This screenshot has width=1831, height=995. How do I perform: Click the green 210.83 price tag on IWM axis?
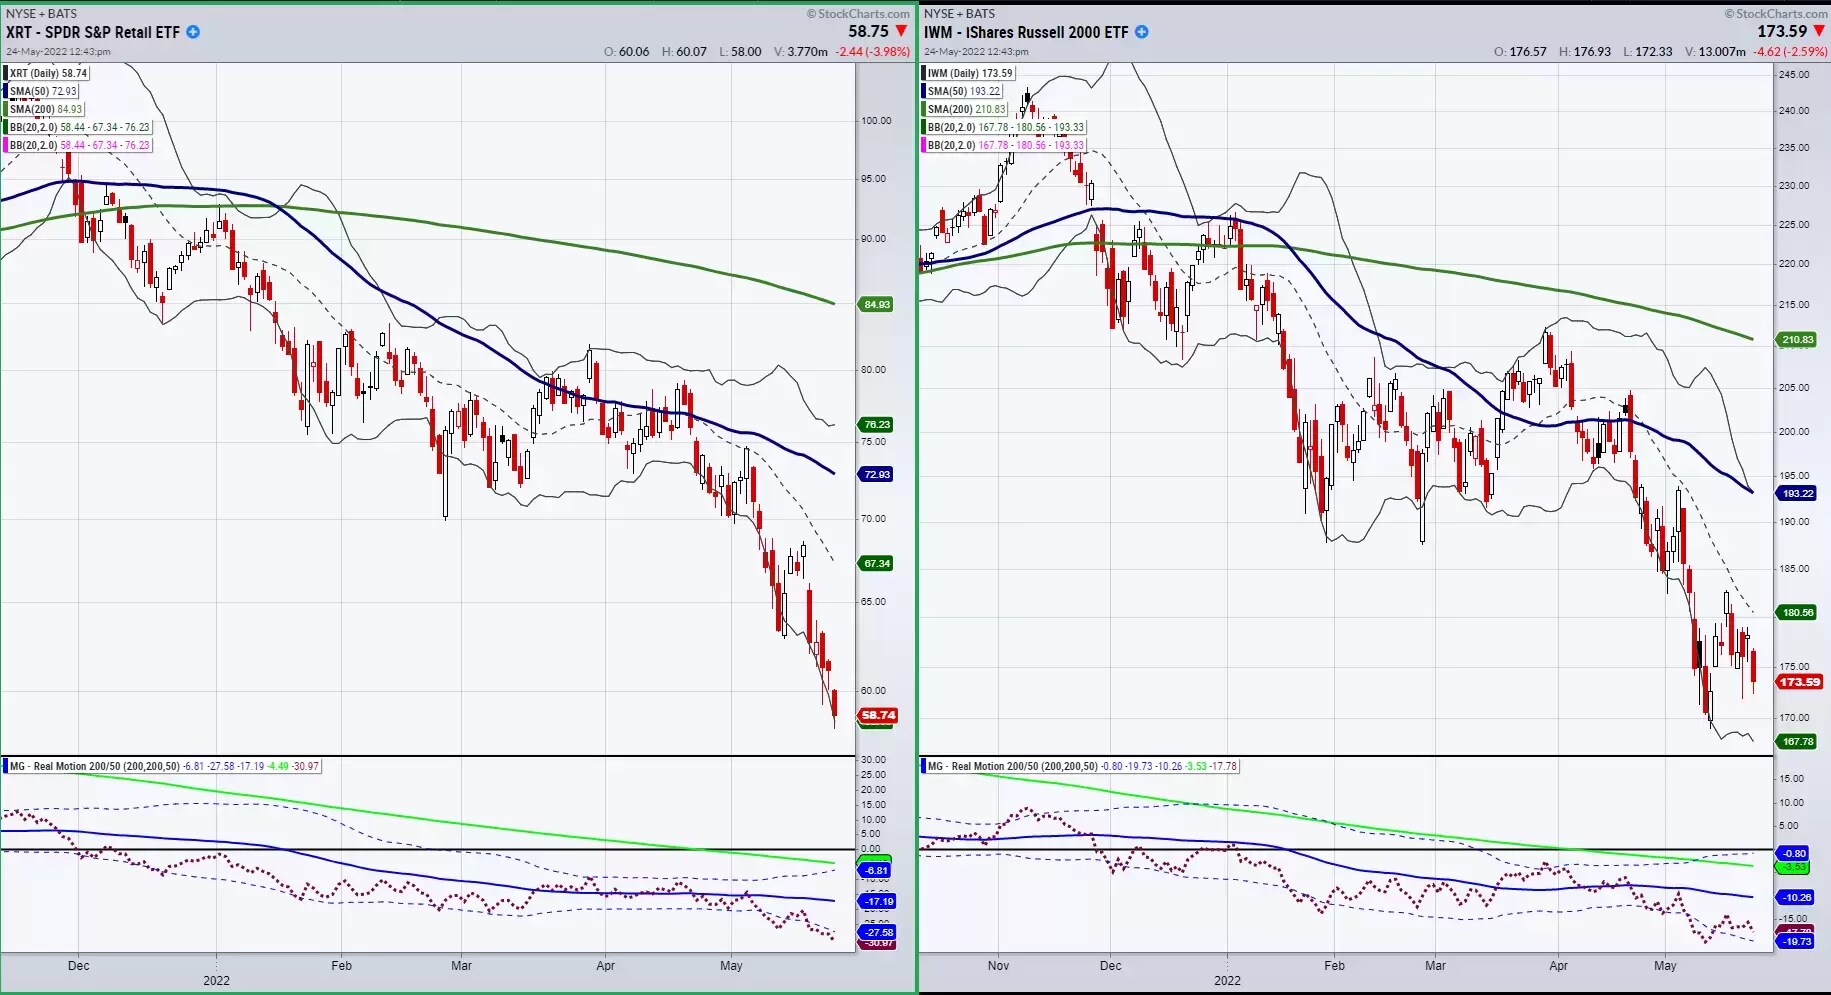1796,340
